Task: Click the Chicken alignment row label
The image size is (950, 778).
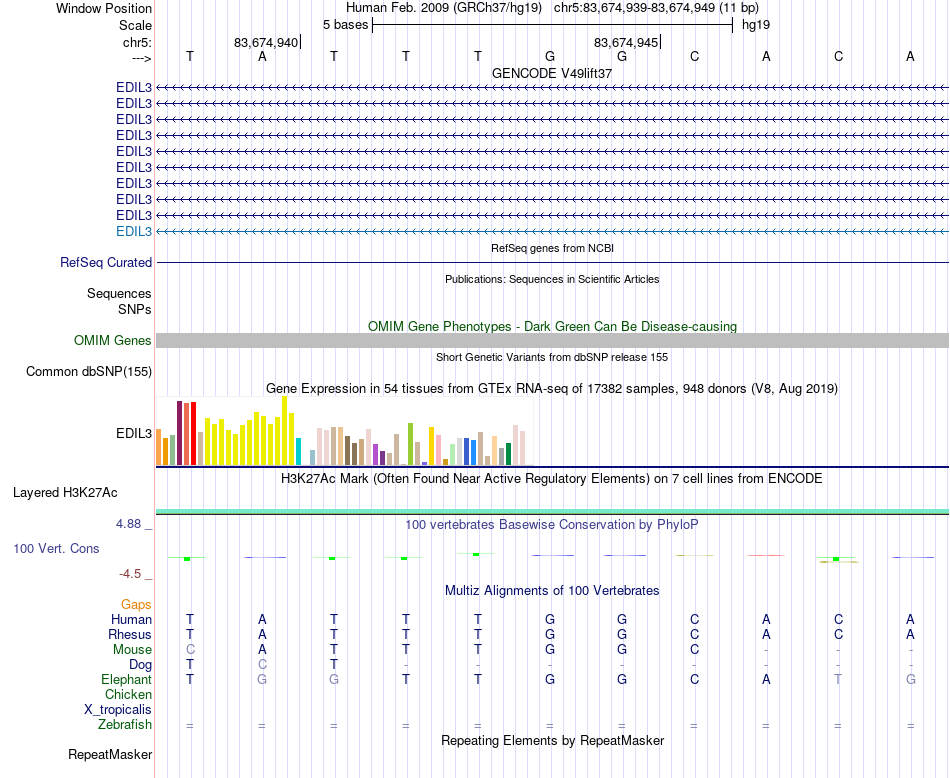Action: coord(128,694)
